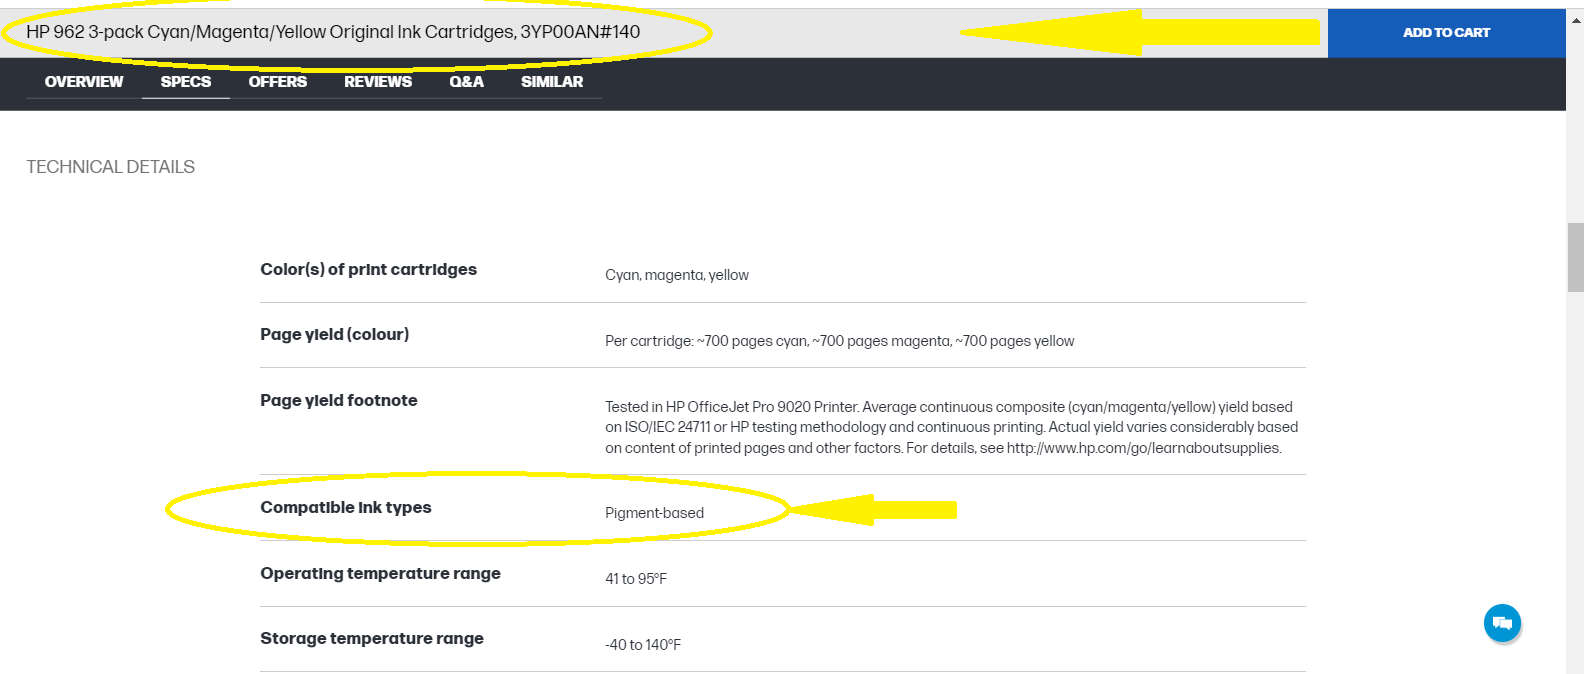Click the TECHNICAL DETAILS heading
Image resolution: width=1584 pixels, height=674 pixels.
(111, 167)
